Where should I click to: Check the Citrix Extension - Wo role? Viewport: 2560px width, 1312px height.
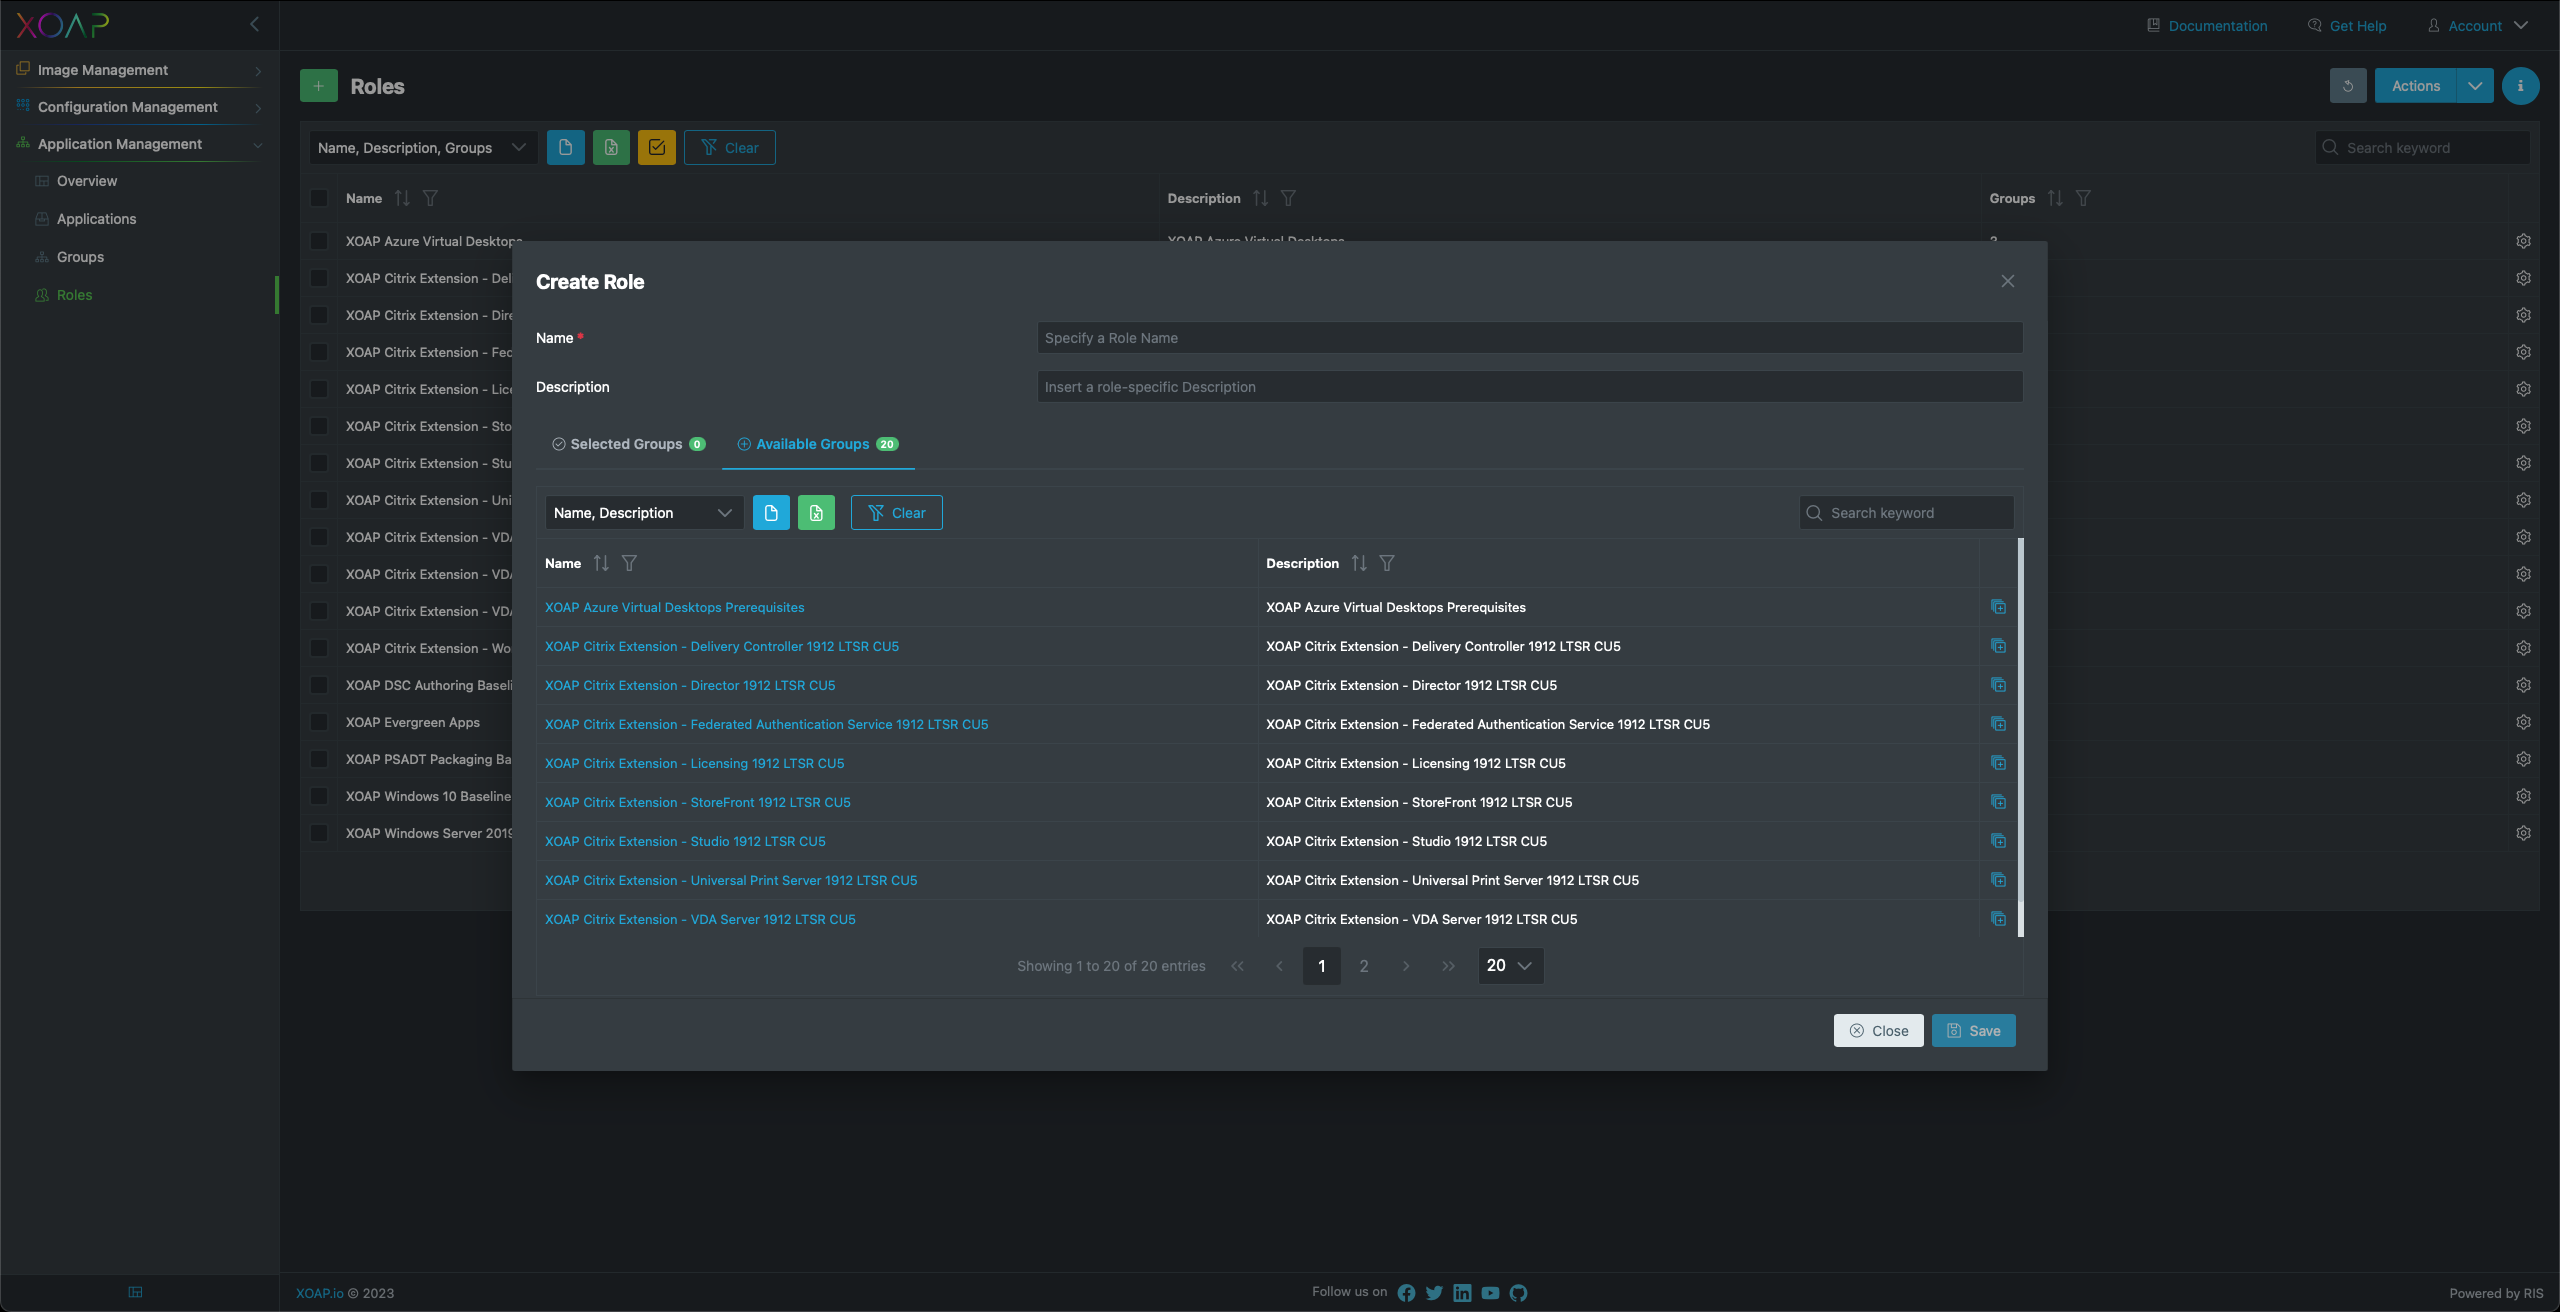(319, 648)
